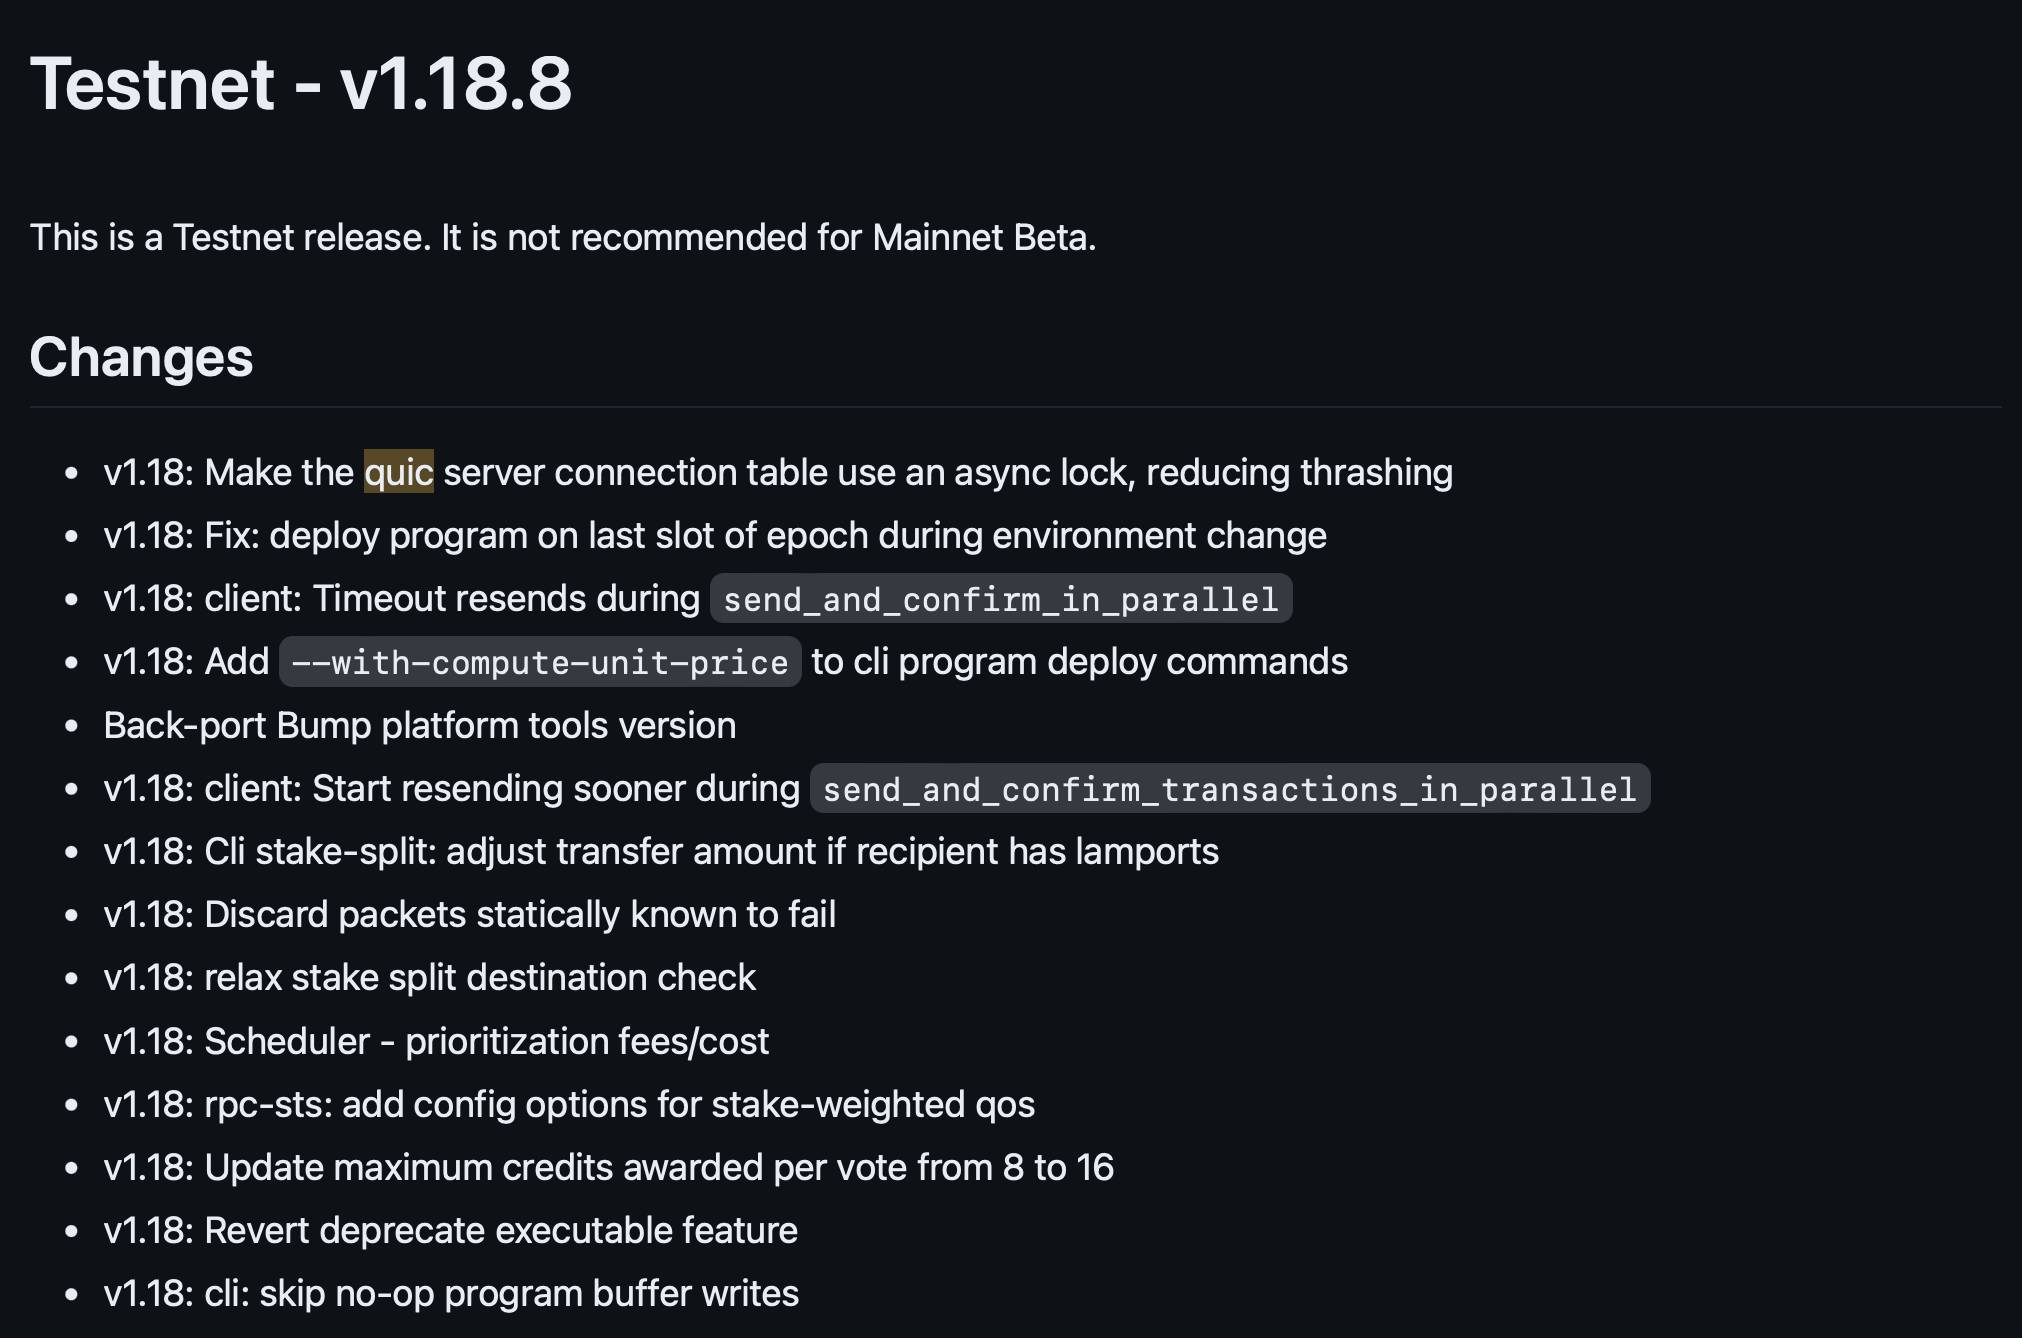This screenshot has width=2022, height=1338.
Task: Click 'to cli program deploy commands' text
Action: point(1080,662)
